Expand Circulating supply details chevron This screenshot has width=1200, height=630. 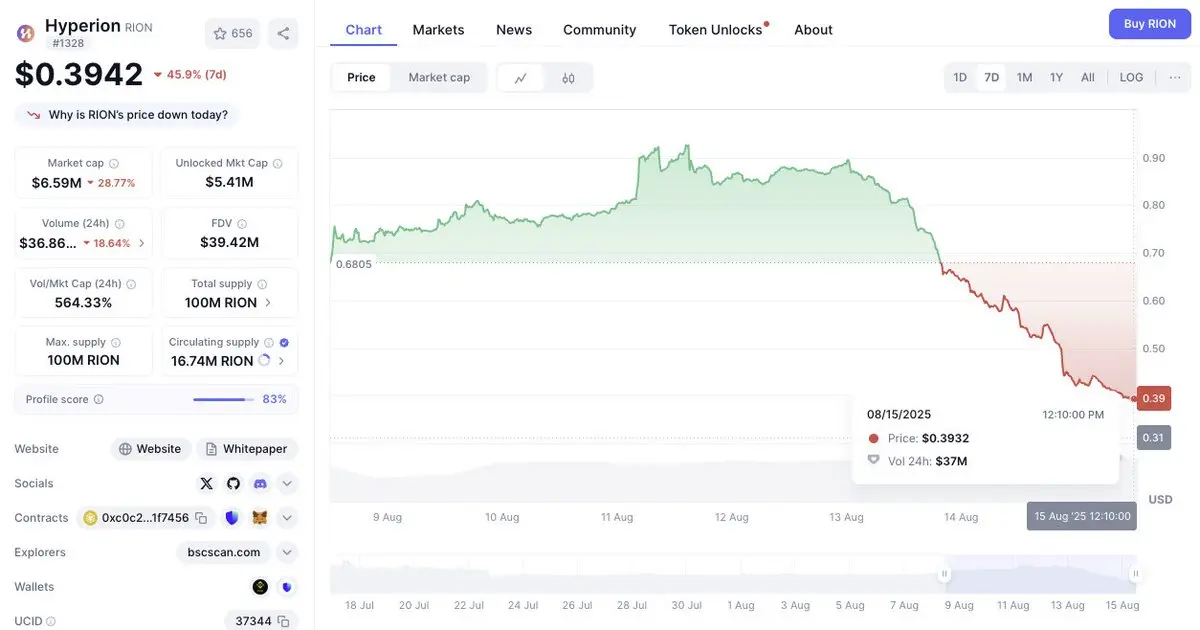[281, 361]
